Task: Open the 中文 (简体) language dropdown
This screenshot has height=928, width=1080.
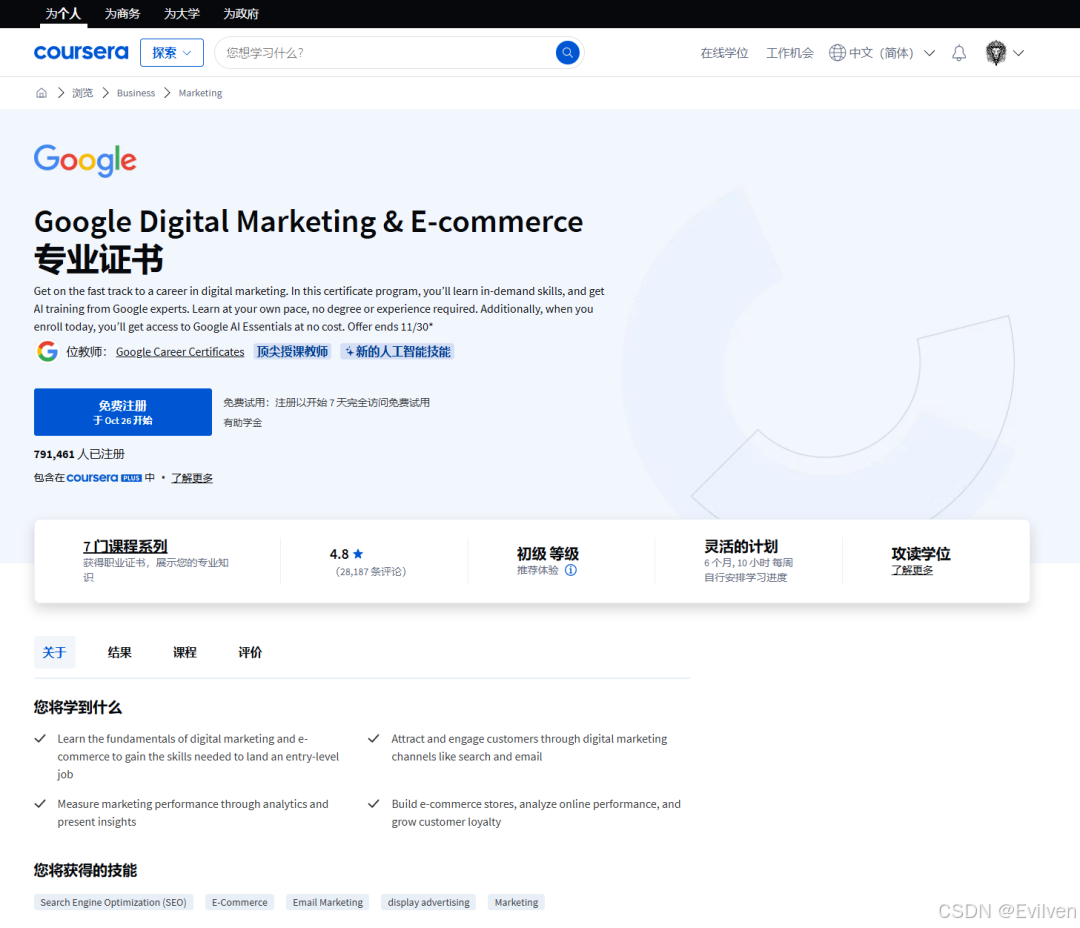Action: click(882, 53)
